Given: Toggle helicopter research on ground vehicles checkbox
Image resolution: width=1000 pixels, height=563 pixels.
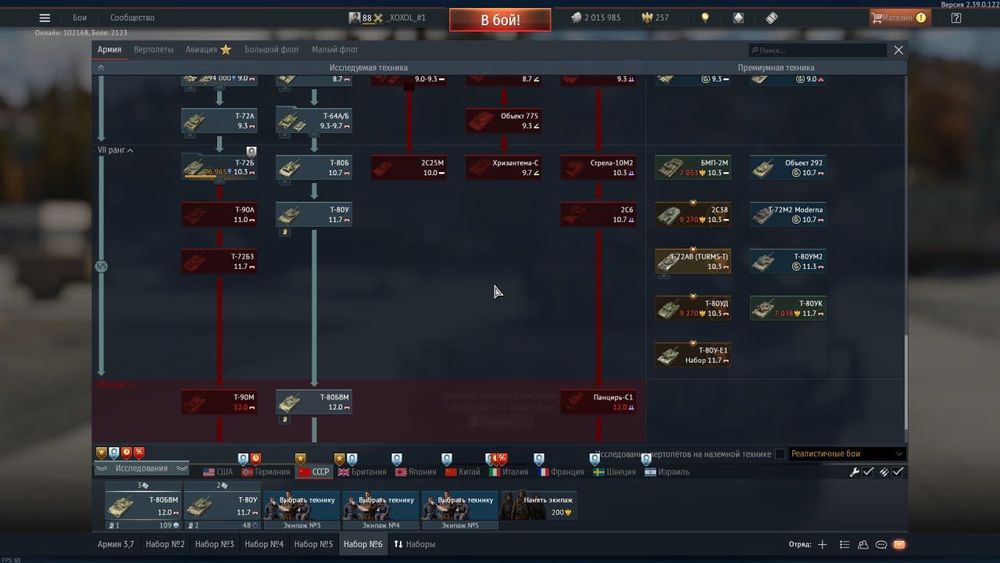Looking at the screenshot, I should [x=779, y=454].
